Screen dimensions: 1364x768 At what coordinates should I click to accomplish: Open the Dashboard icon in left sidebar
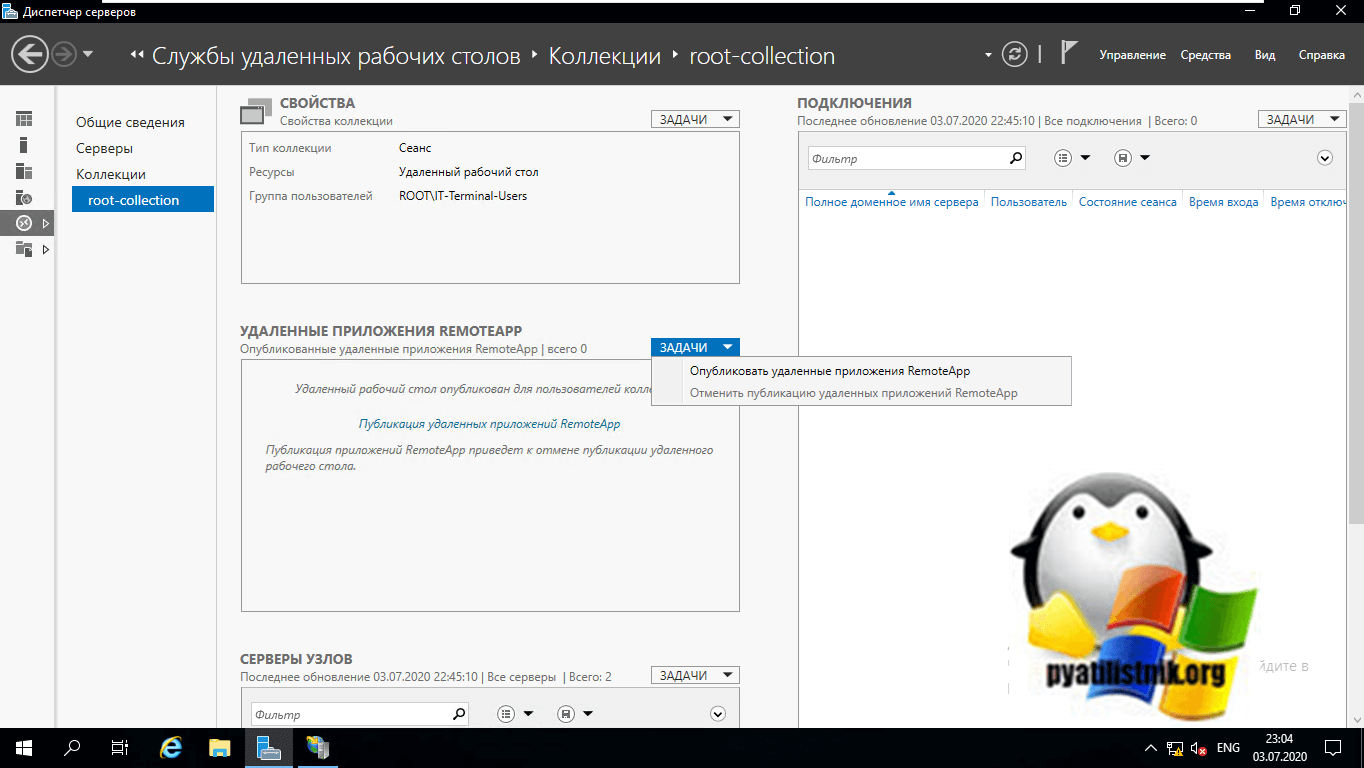tap(24, 119)
